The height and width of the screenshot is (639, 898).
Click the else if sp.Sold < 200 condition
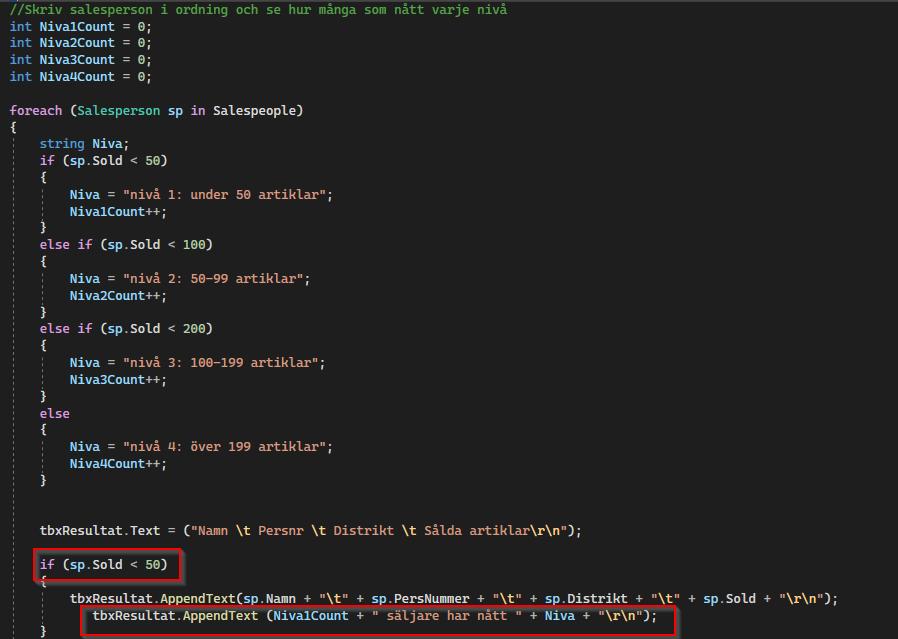[x=126, y=329]
